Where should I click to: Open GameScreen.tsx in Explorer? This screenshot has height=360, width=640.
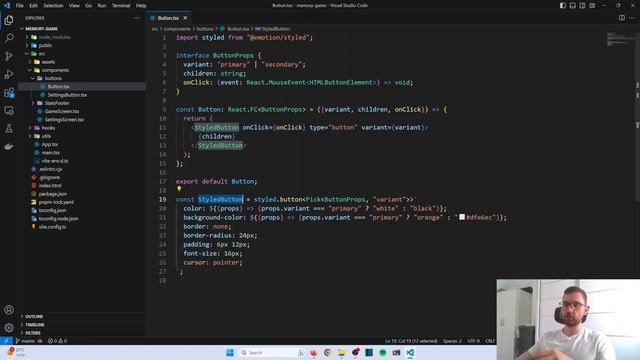[62, 111]
